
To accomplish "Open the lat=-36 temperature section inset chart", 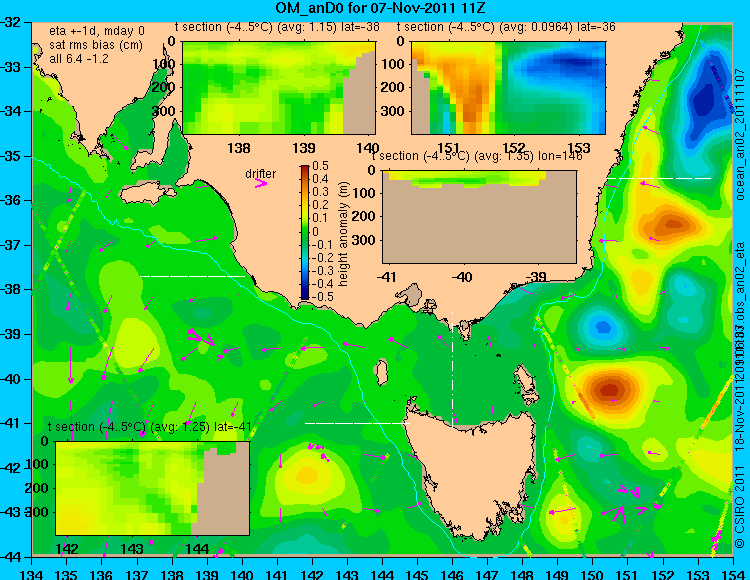I will click(508, 88).
